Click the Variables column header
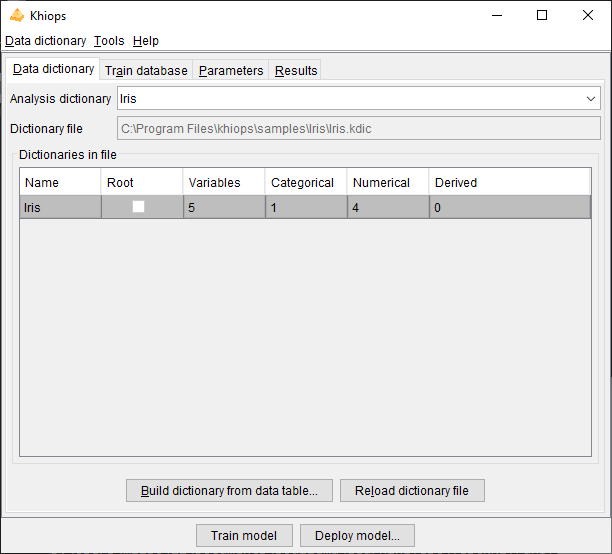 click(224, 183)
